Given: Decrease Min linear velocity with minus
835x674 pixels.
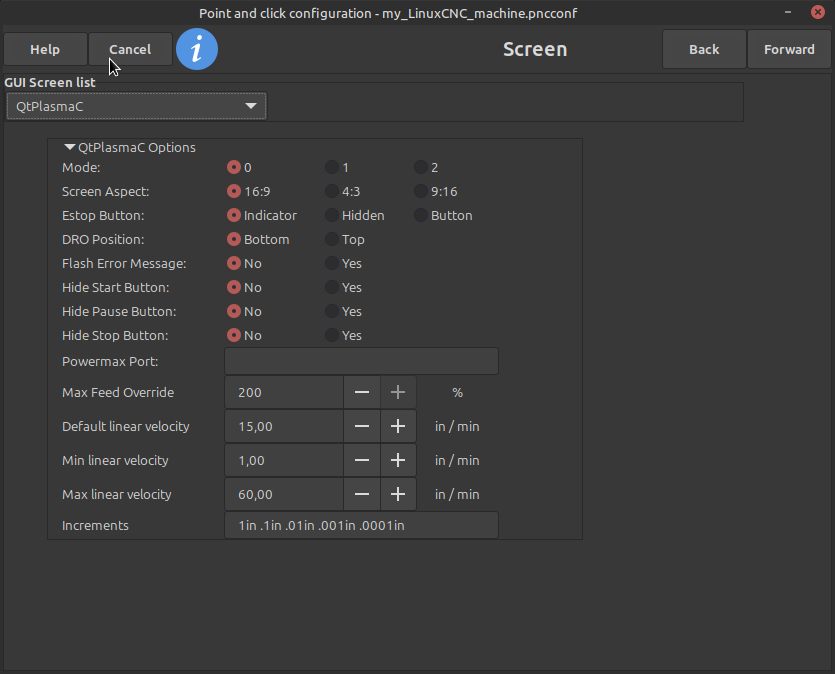Looking at the screenshot, I should (362, 461).
